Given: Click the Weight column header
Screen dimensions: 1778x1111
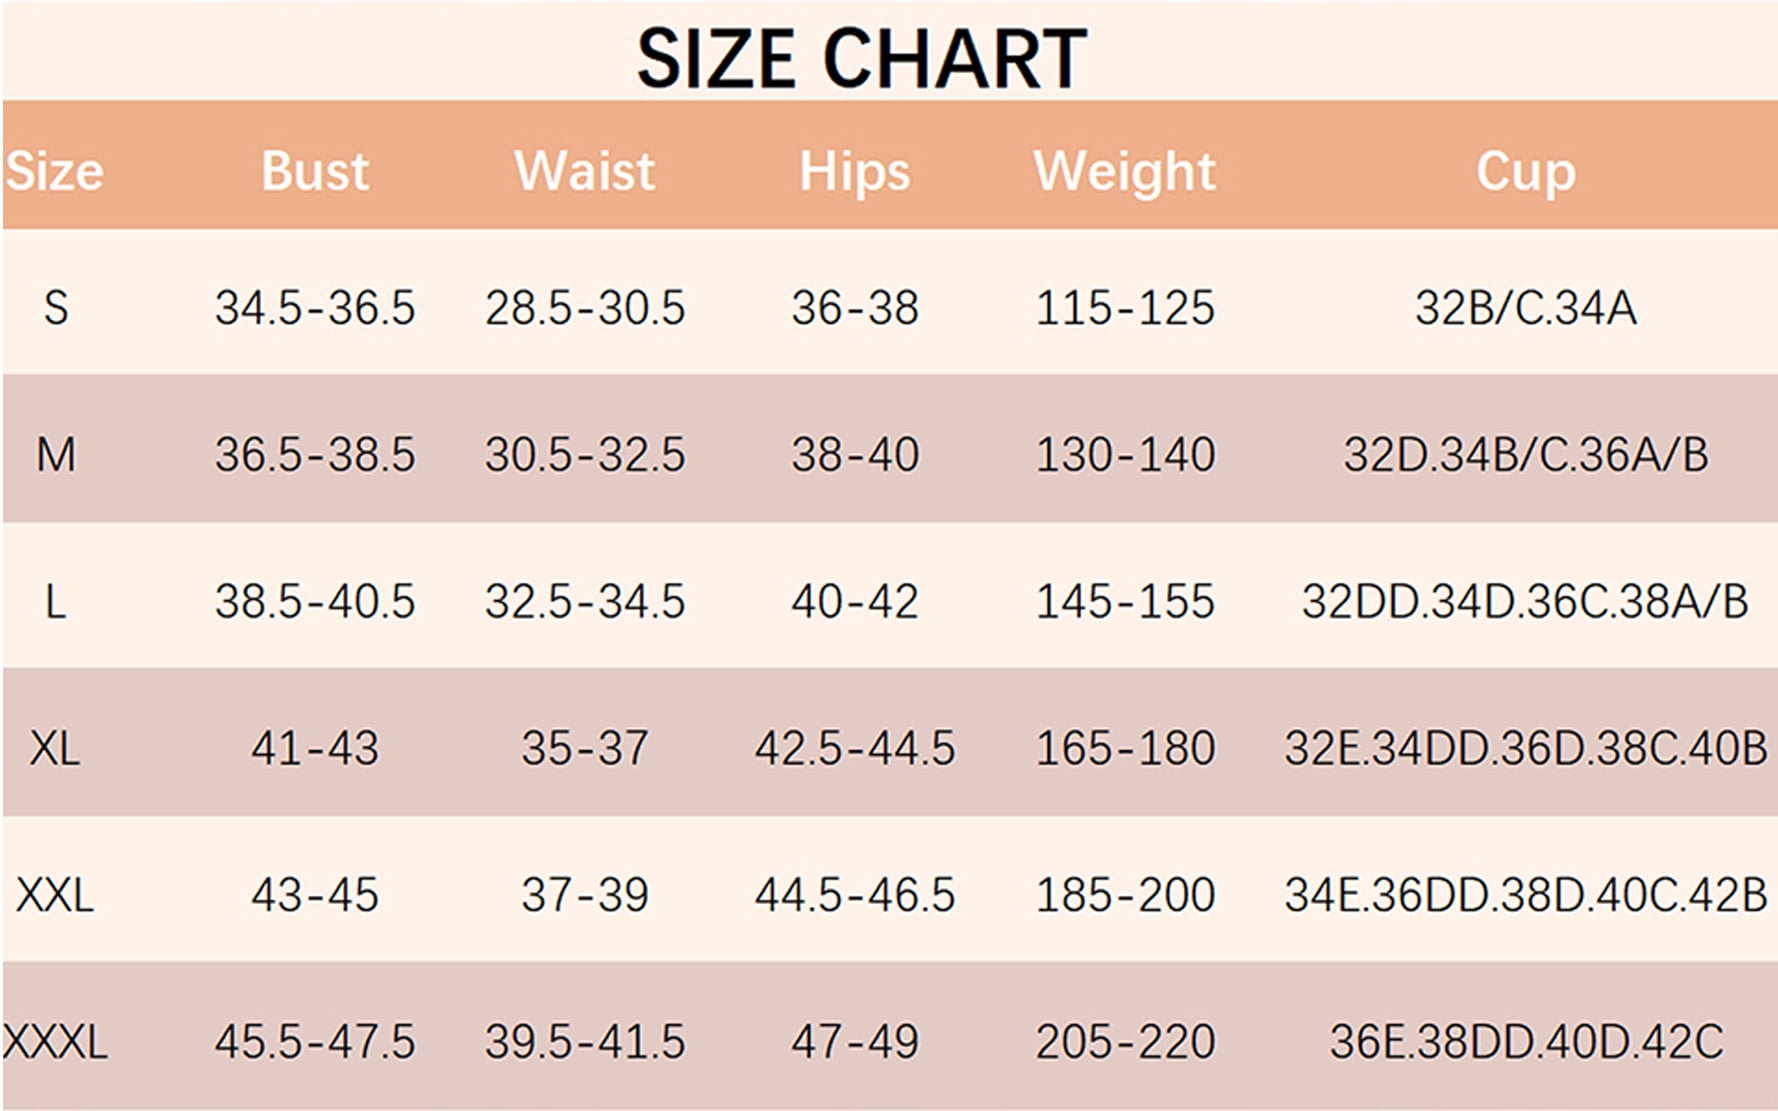Looking at the screenshot, I should pyautogui.click(x=1125, y=172).
